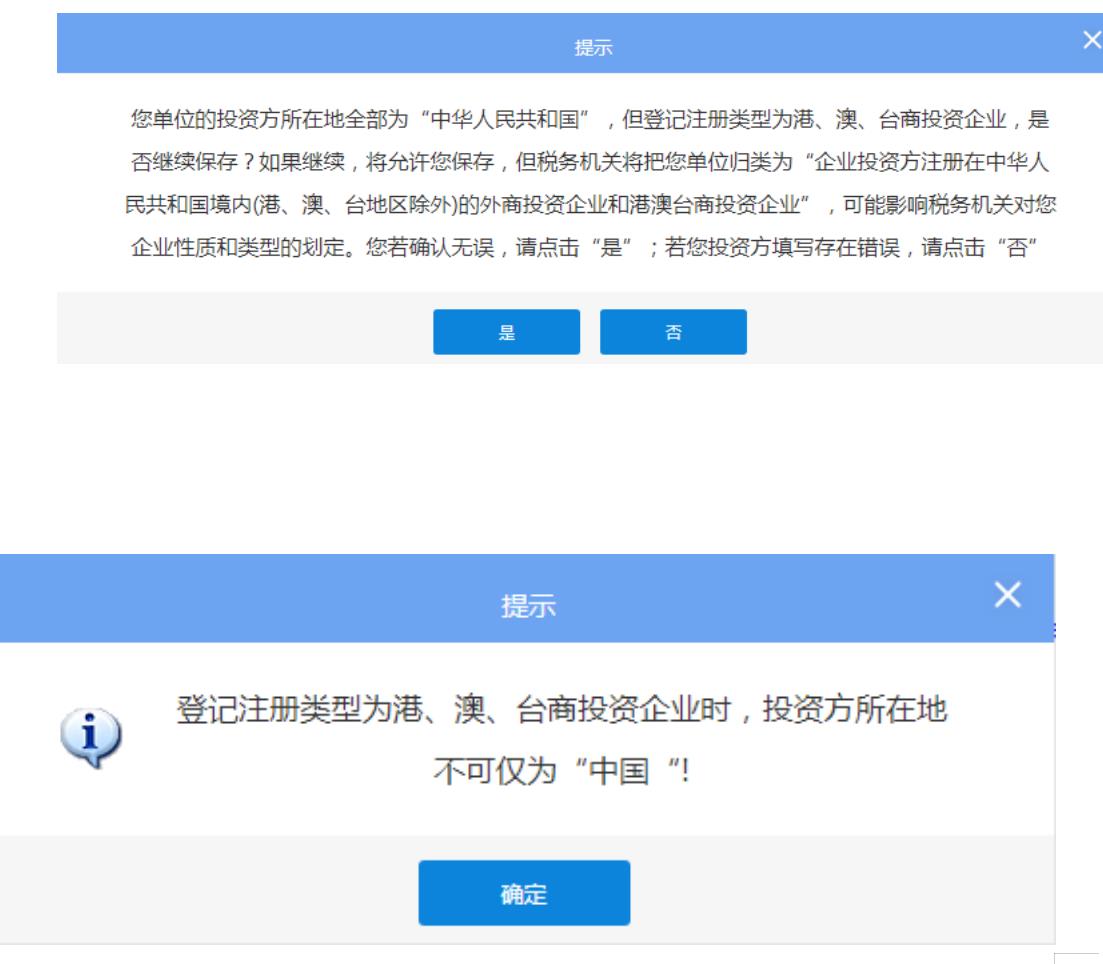Click the line starting with 您单位的投资方所在地
The width and height of the screenshot is (1103, 964).
[x=590, y=120]
